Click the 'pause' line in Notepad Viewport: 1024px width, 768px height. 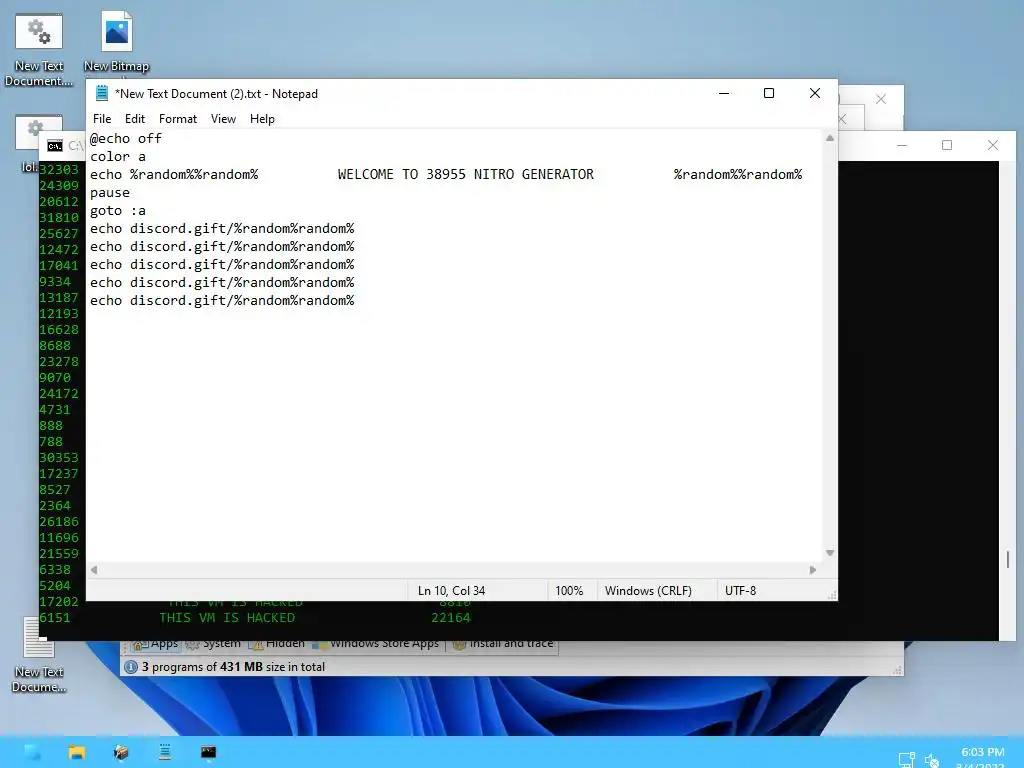tap(110, 193)
